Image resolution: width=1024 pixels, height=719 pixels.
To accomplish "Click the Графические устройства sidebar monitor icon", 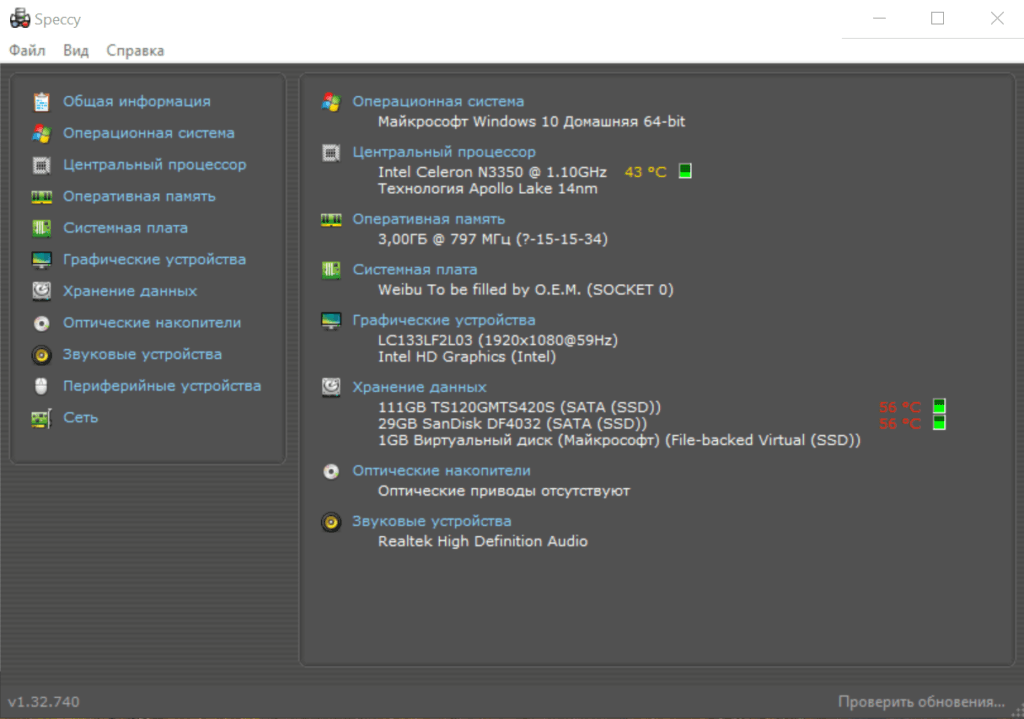I will click(x=42, y=260).
